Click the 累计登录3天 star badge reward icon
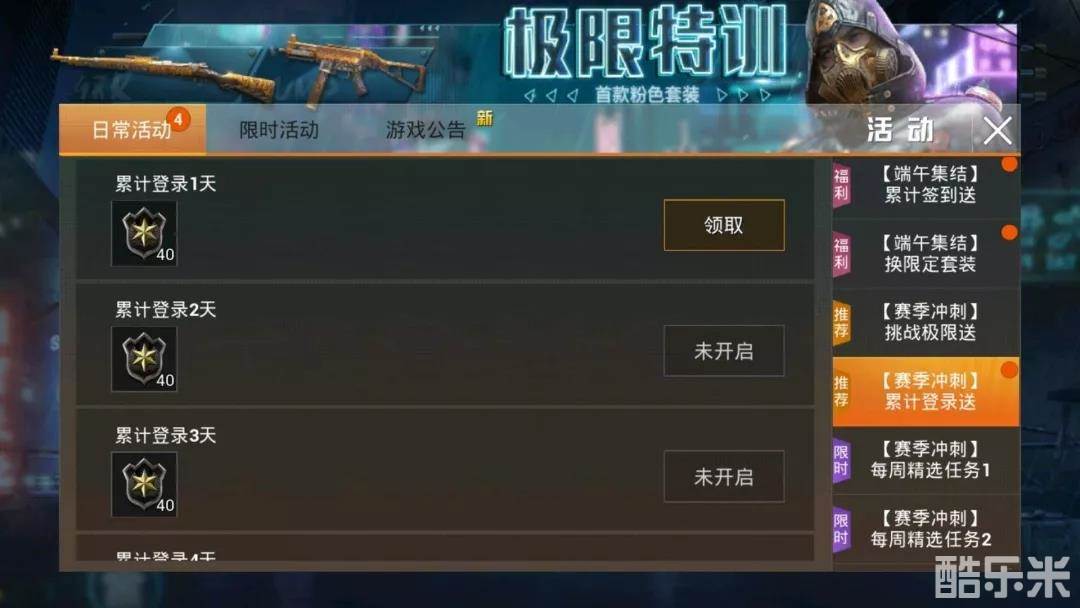The height and width of the screenshot is (608, 1080). [144, 484]
